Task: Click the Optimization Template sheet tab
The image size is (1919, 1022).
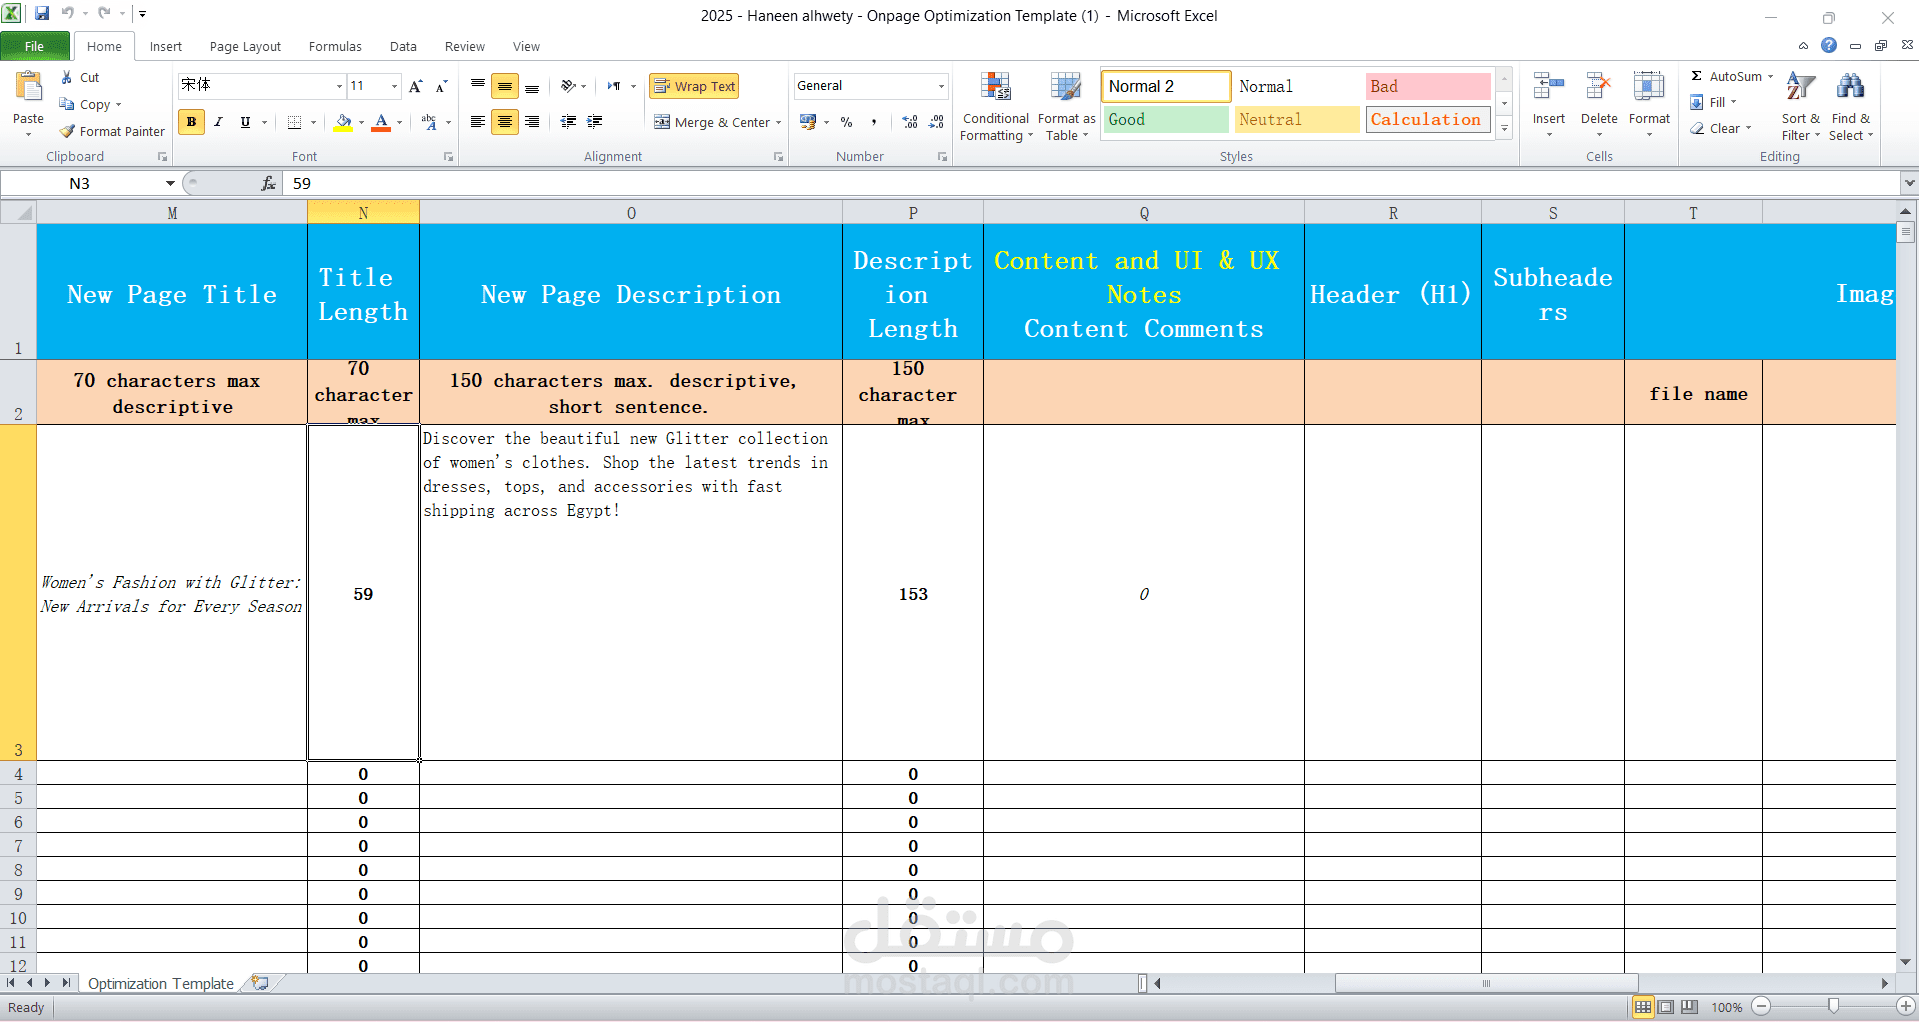Action: click(160, 983)
